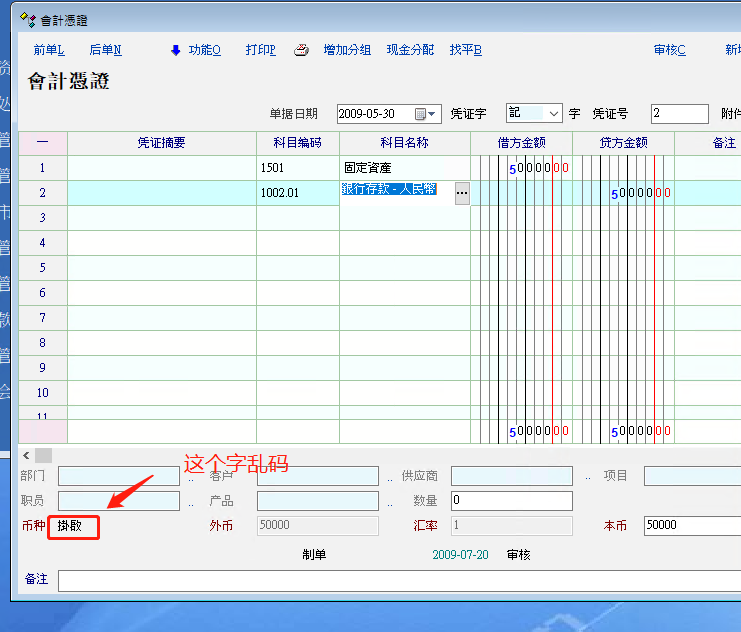Screen dimensions: 741x632
Task: Click 找平 to balance entries
Action: [x=465, y=50]
